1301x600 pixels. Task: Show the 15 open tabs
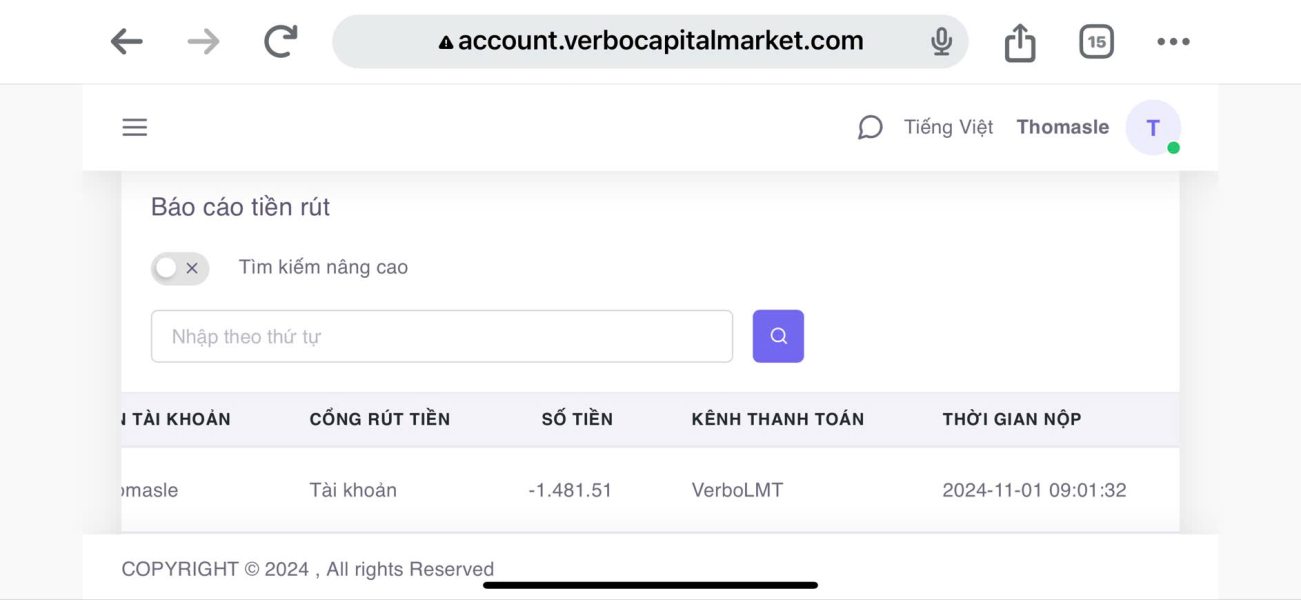pos(1096,41)
